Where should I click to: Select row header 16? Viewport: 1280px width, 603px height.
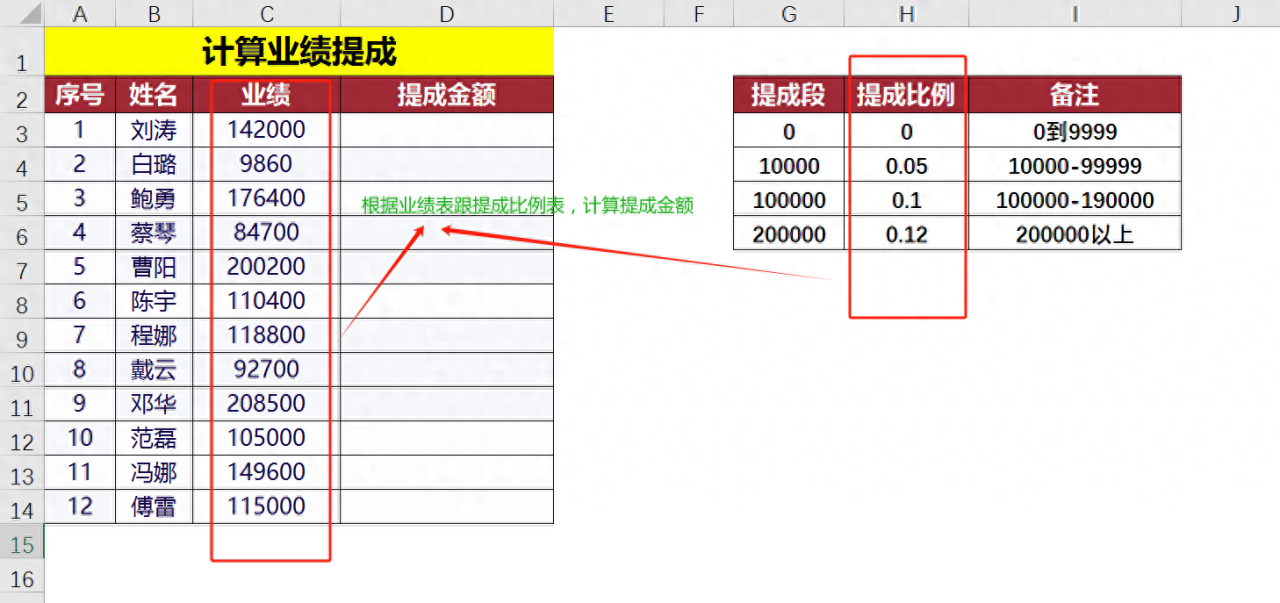click(x=22, y=576)
